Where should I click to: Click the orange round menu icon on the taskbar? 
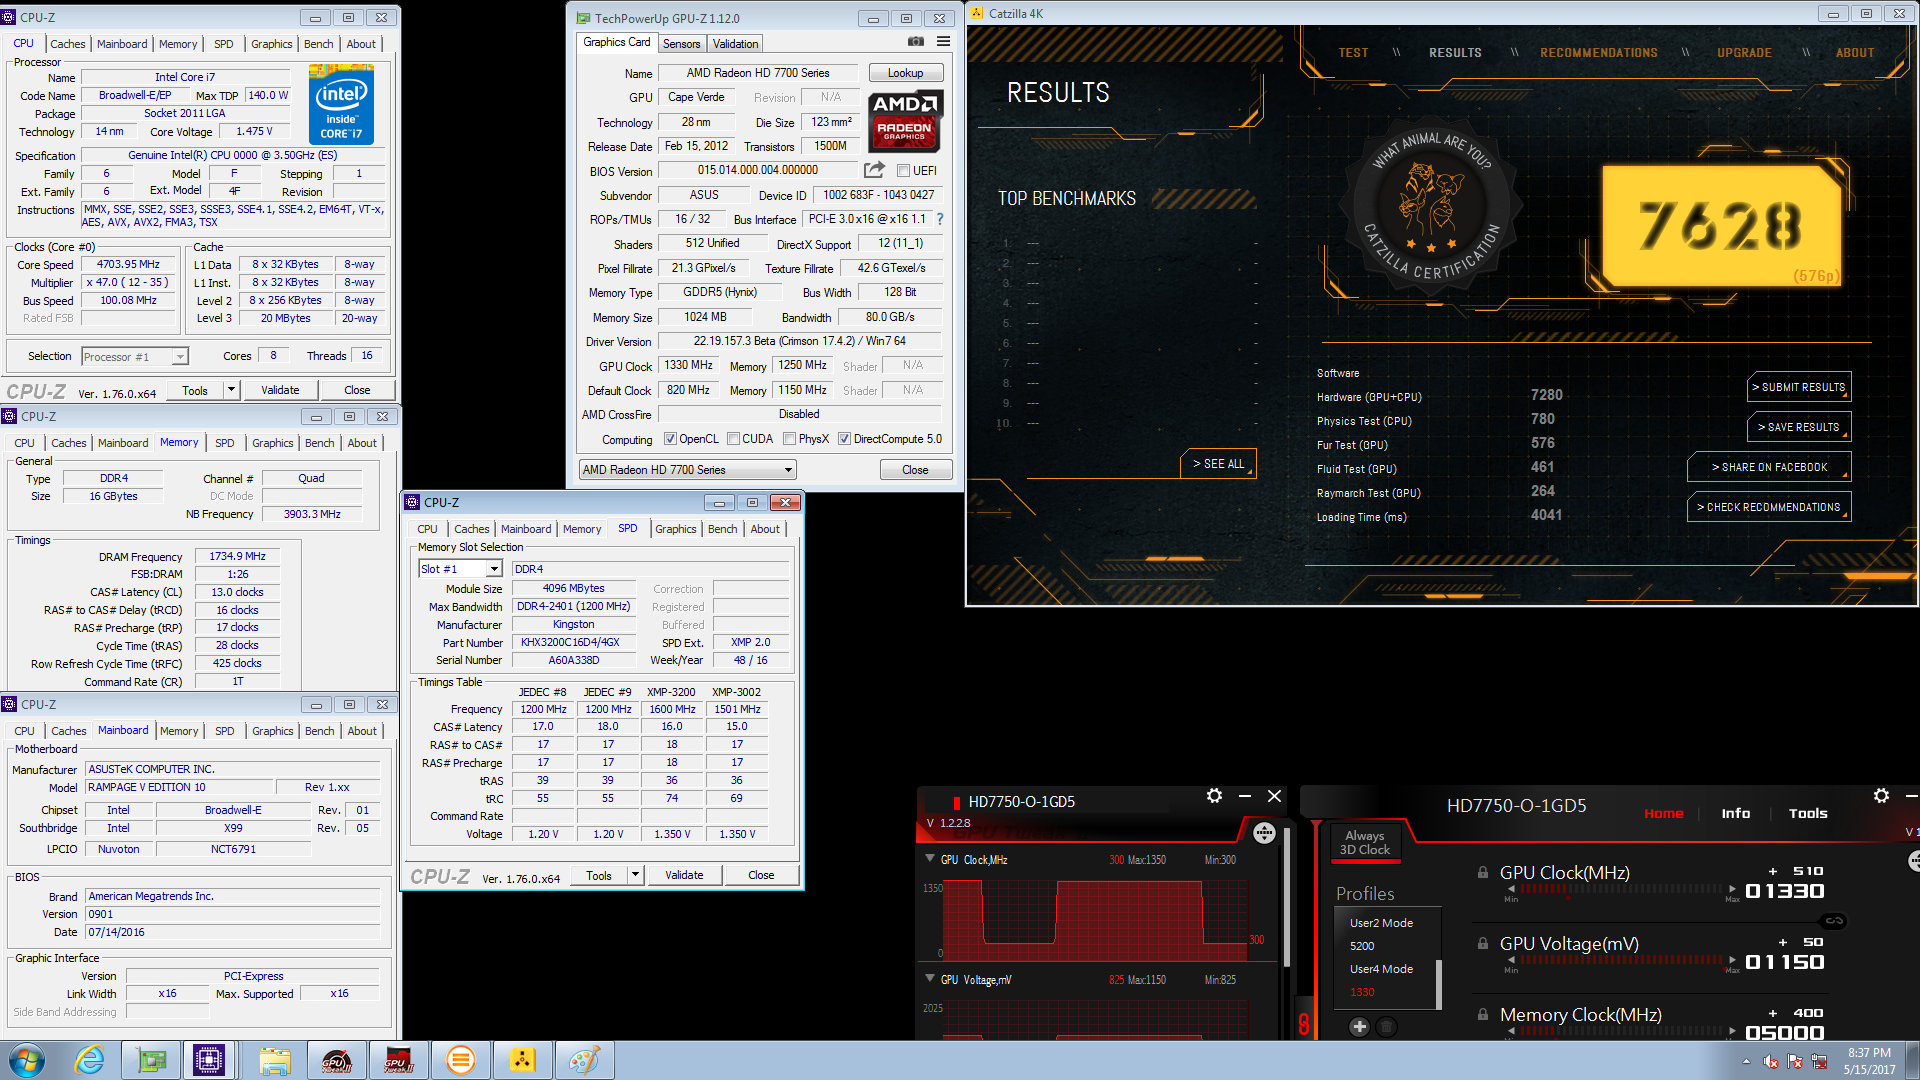click(x=460, y=1060)
